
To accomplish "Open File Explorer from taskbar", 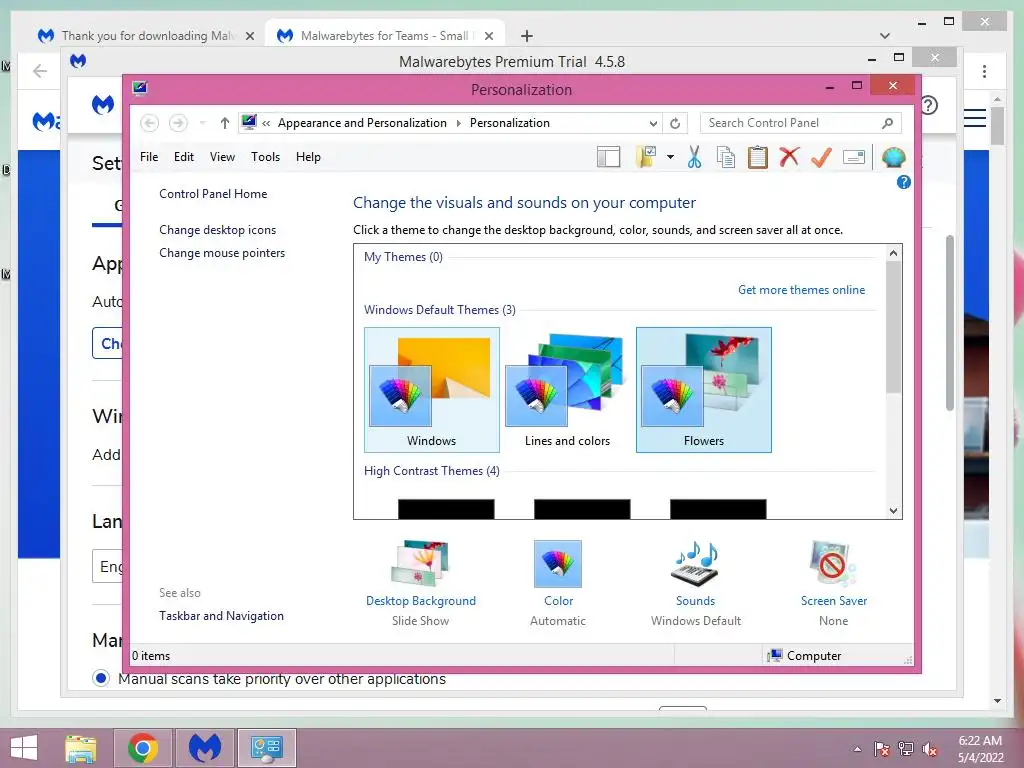I will [x=81, y=748].
